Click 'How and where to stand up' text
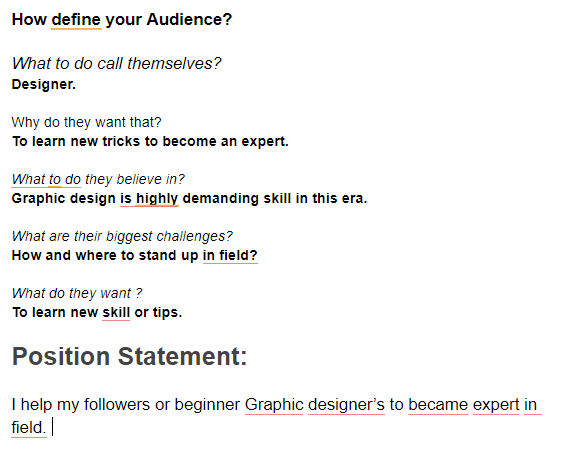 pos(105,256)
